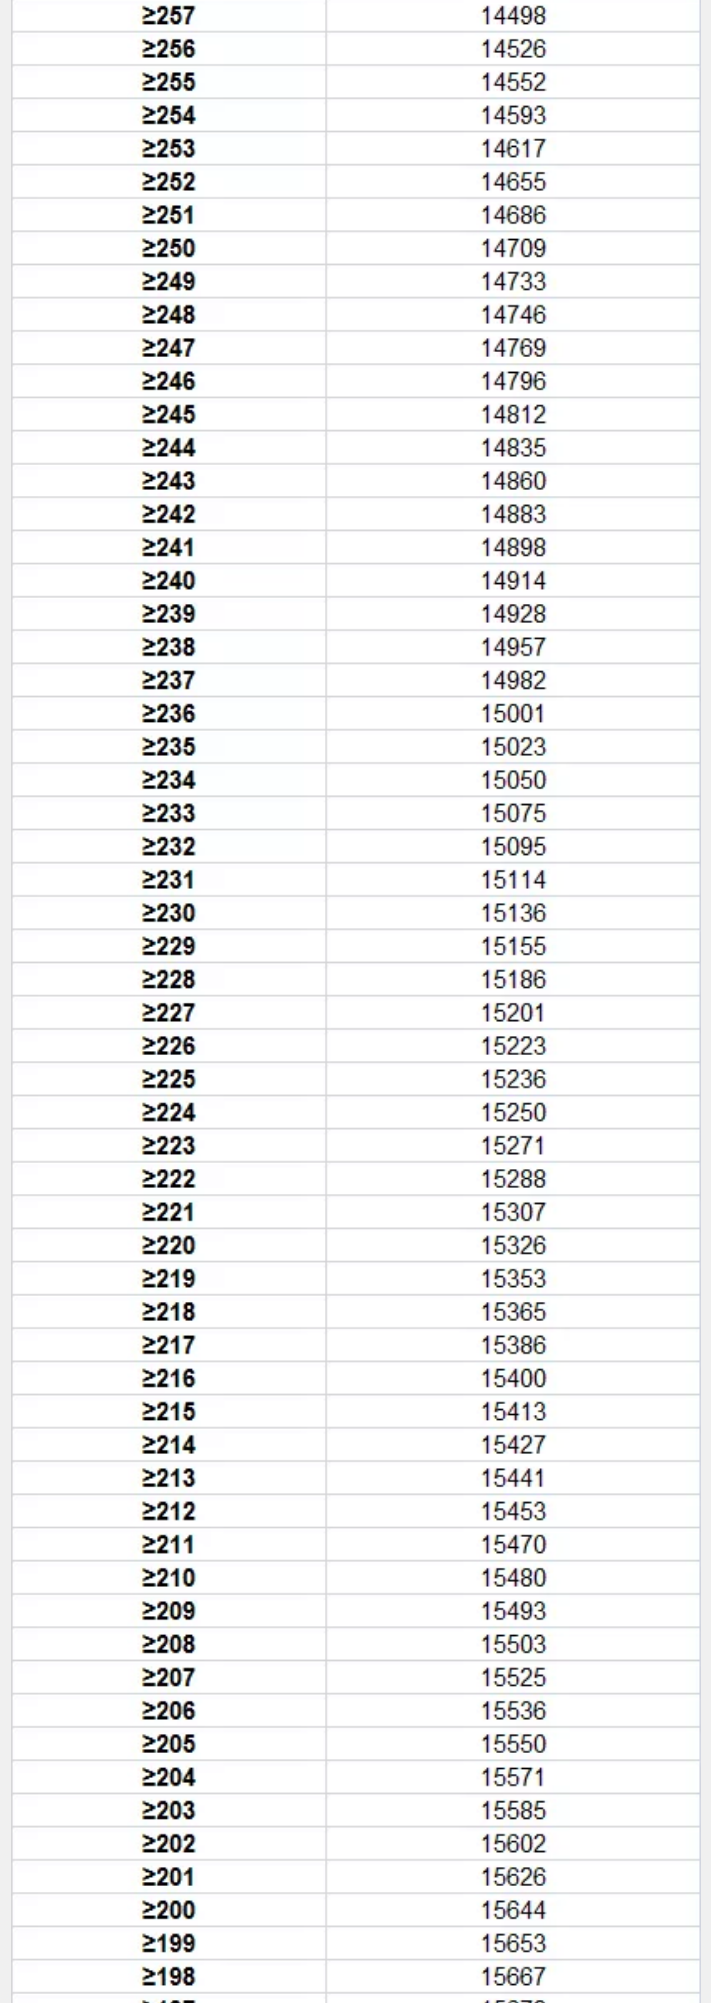Click the ≥250 row label
The image size is (711, 2003).
coord(168,248)
